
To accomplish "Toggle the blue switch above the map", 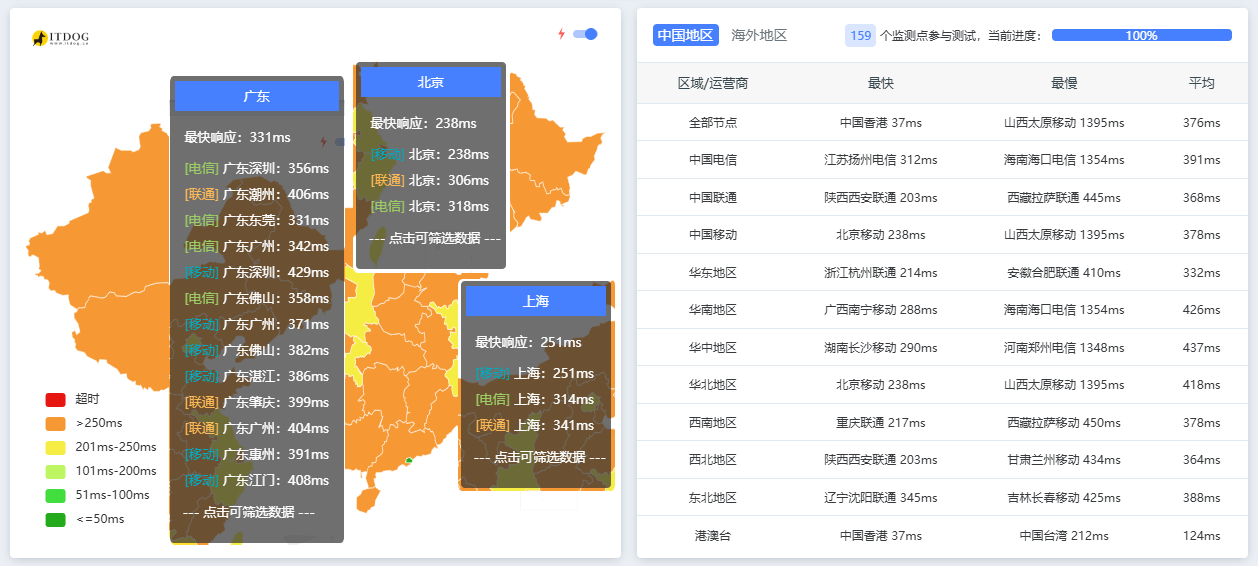I will pyautogui.click(x=585, y=34).
